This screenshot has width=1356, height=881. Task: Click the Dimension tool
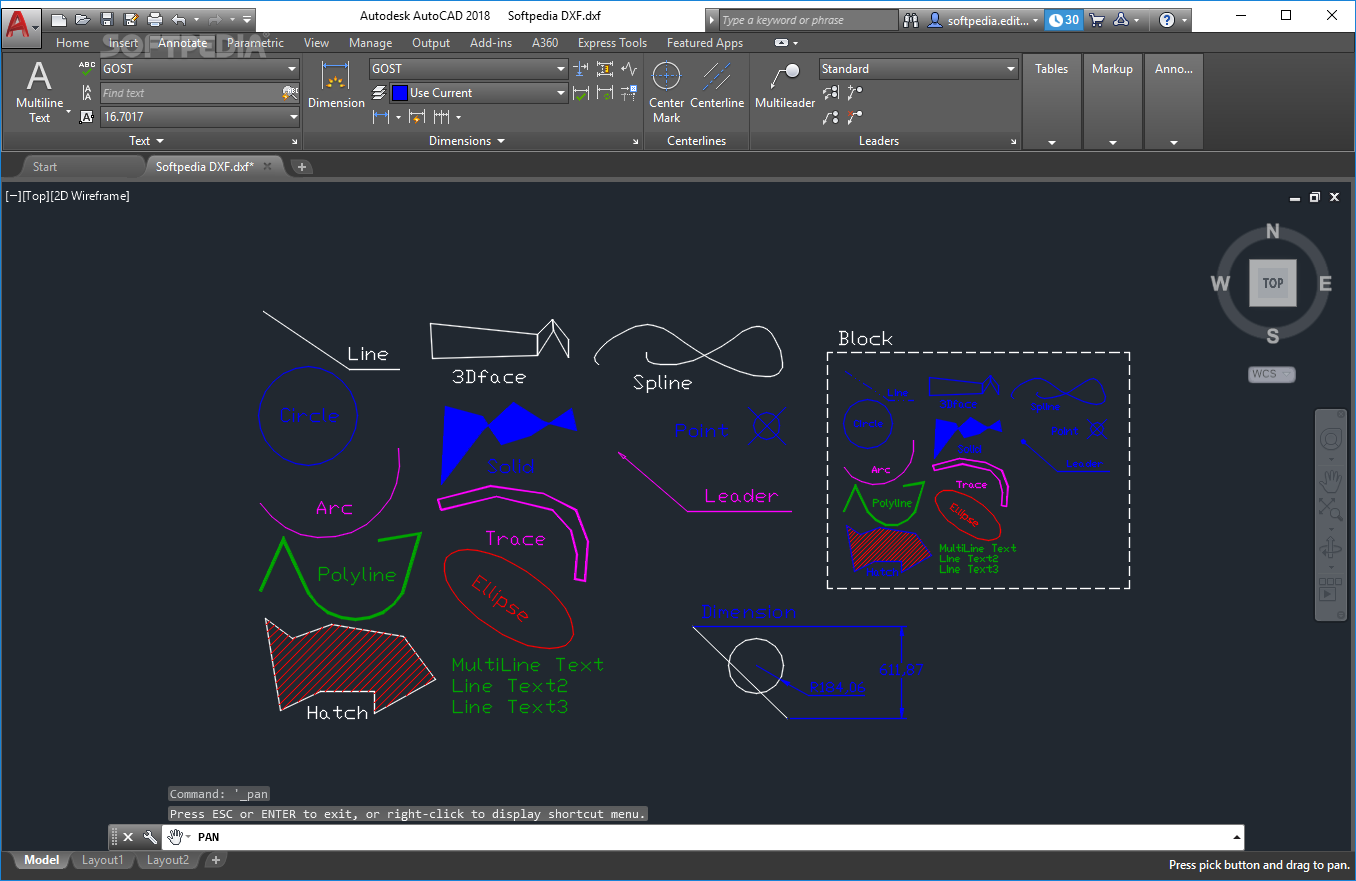point(336,86)
